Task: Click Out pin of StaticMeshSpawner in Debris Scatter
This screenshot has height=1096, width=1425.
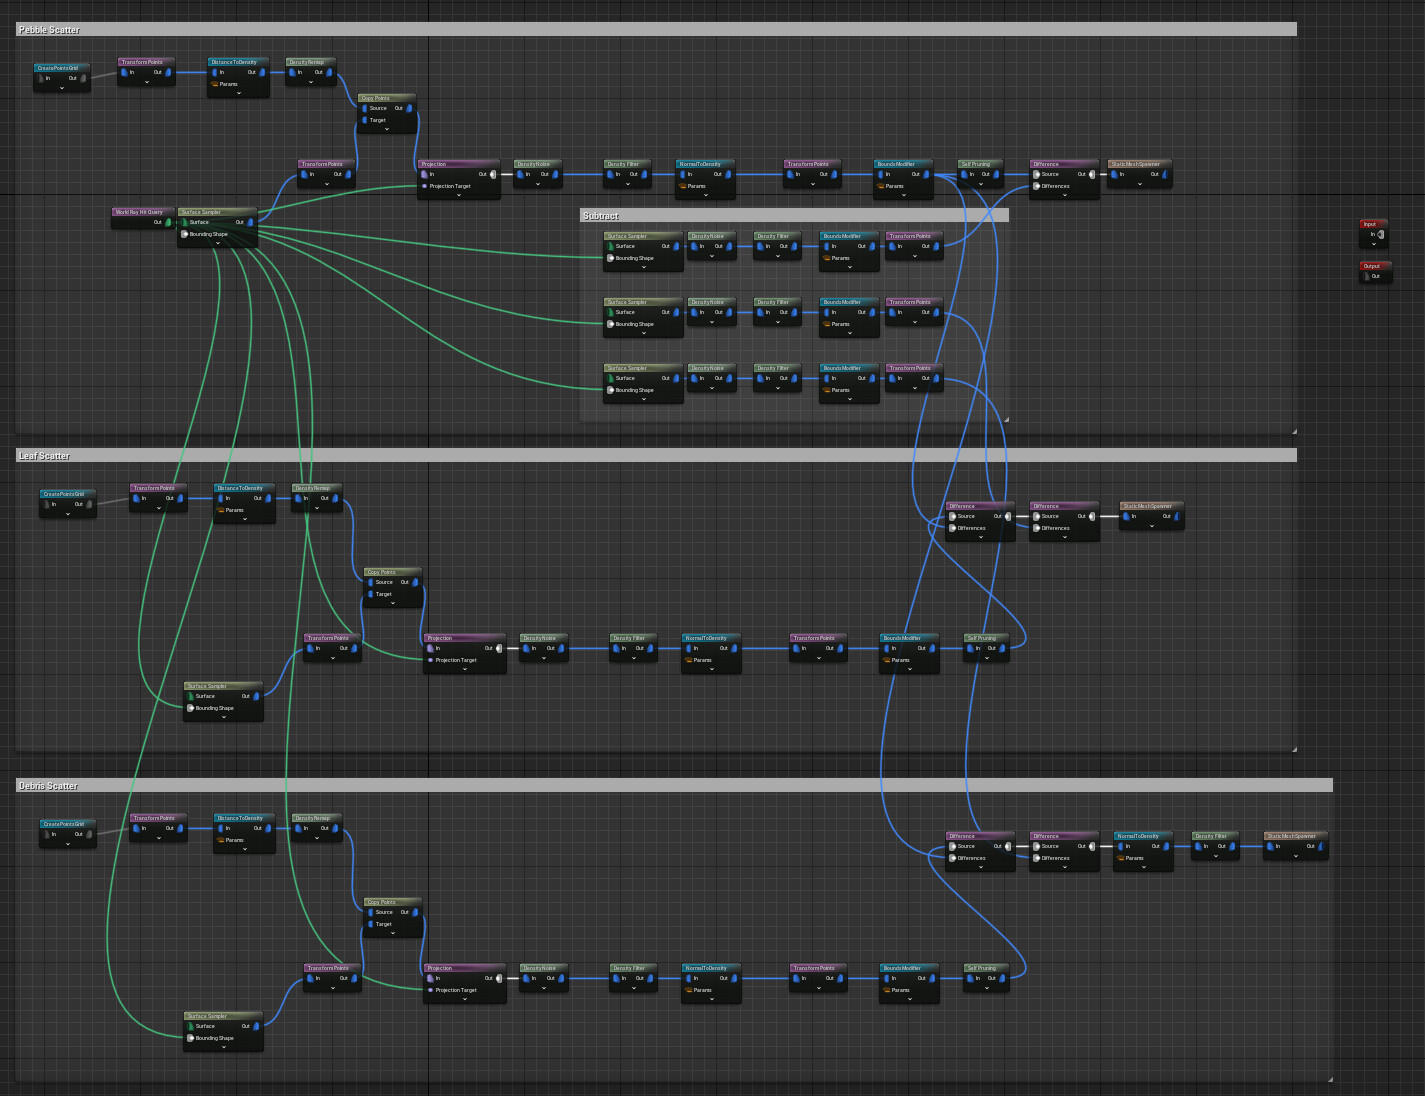Action: [x=1320, y=846]
